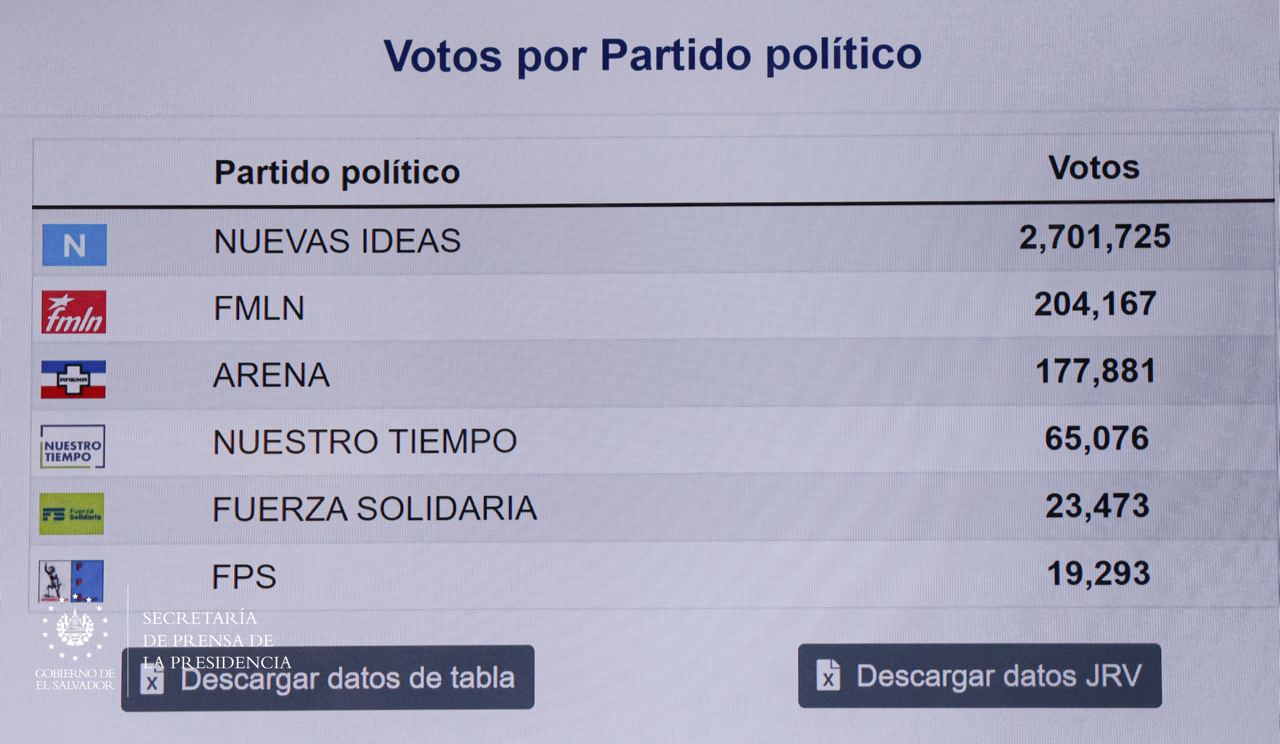Select the FUERZA SOLIDARIA party name
The width and height of the screenshot is (1280, 744).
(x=375, y=508)
